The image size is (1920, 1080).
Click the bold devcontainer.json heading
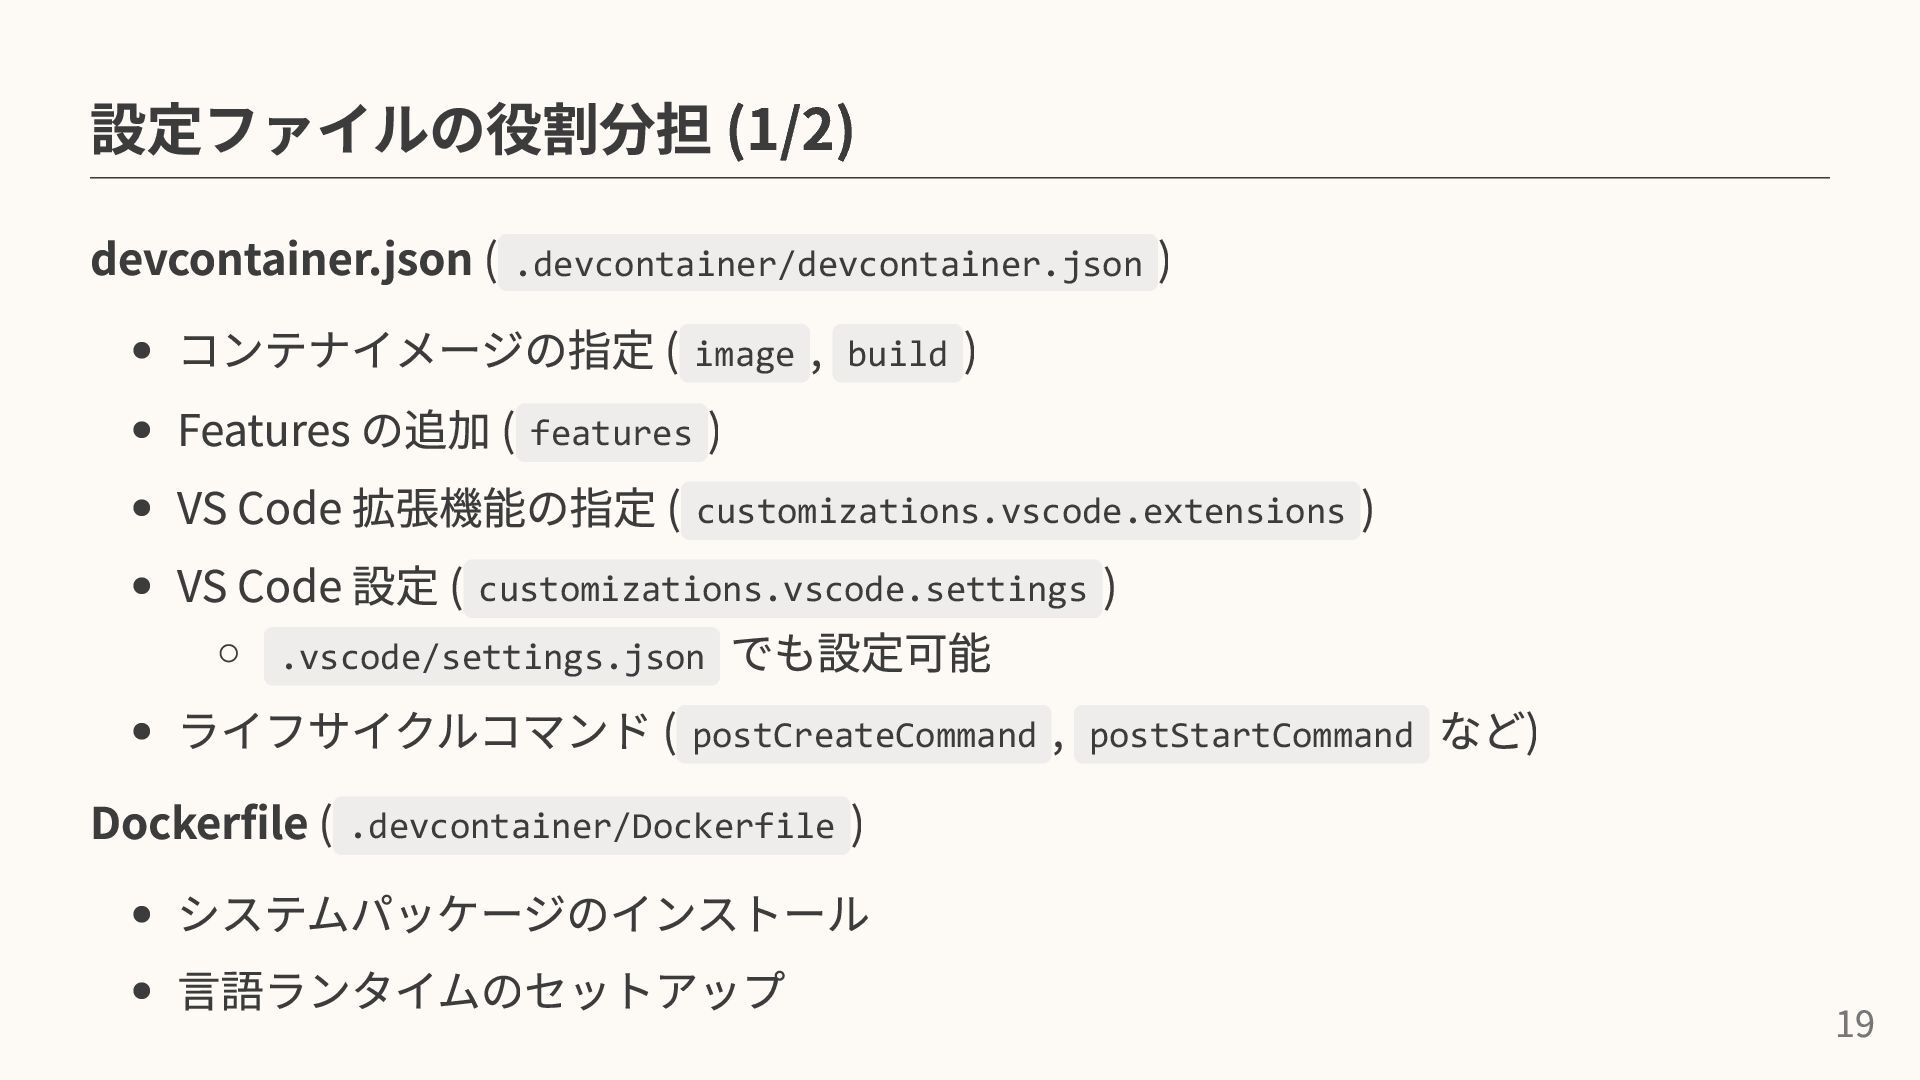pyautogui.click(x=281, y=260)
